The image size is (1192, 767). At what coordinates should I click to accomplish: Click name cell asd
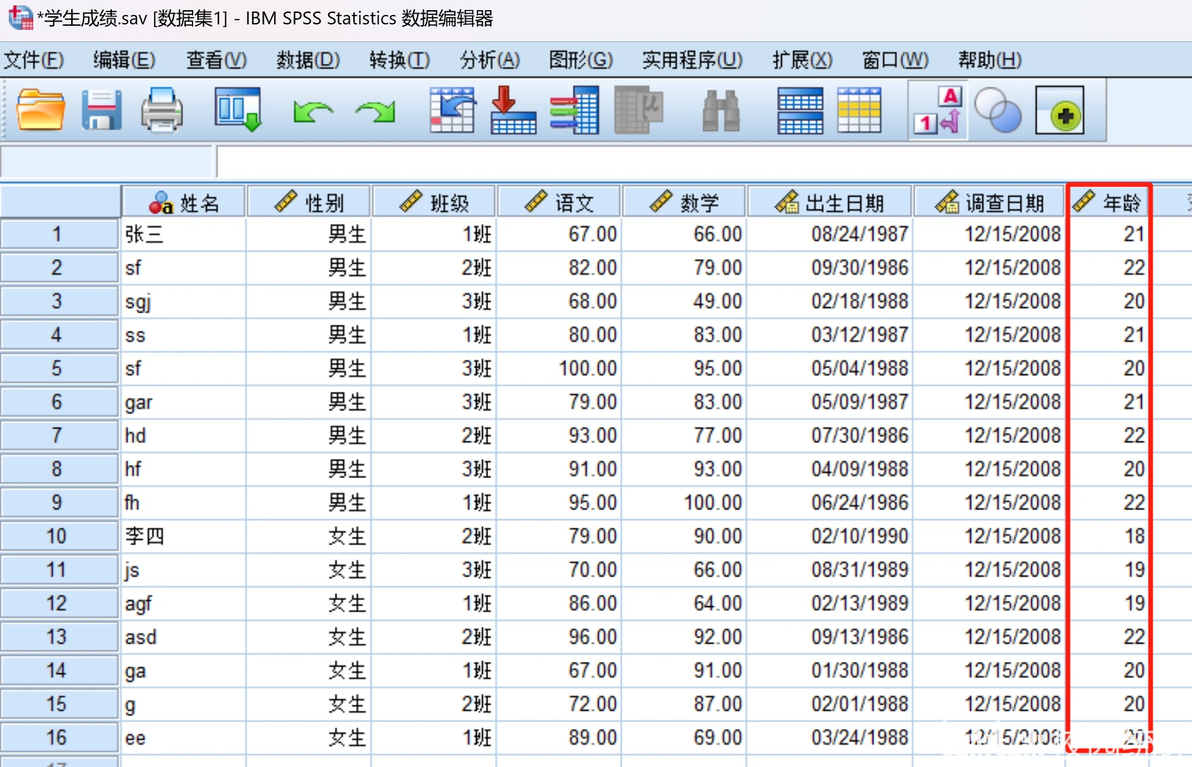[183, 637]
